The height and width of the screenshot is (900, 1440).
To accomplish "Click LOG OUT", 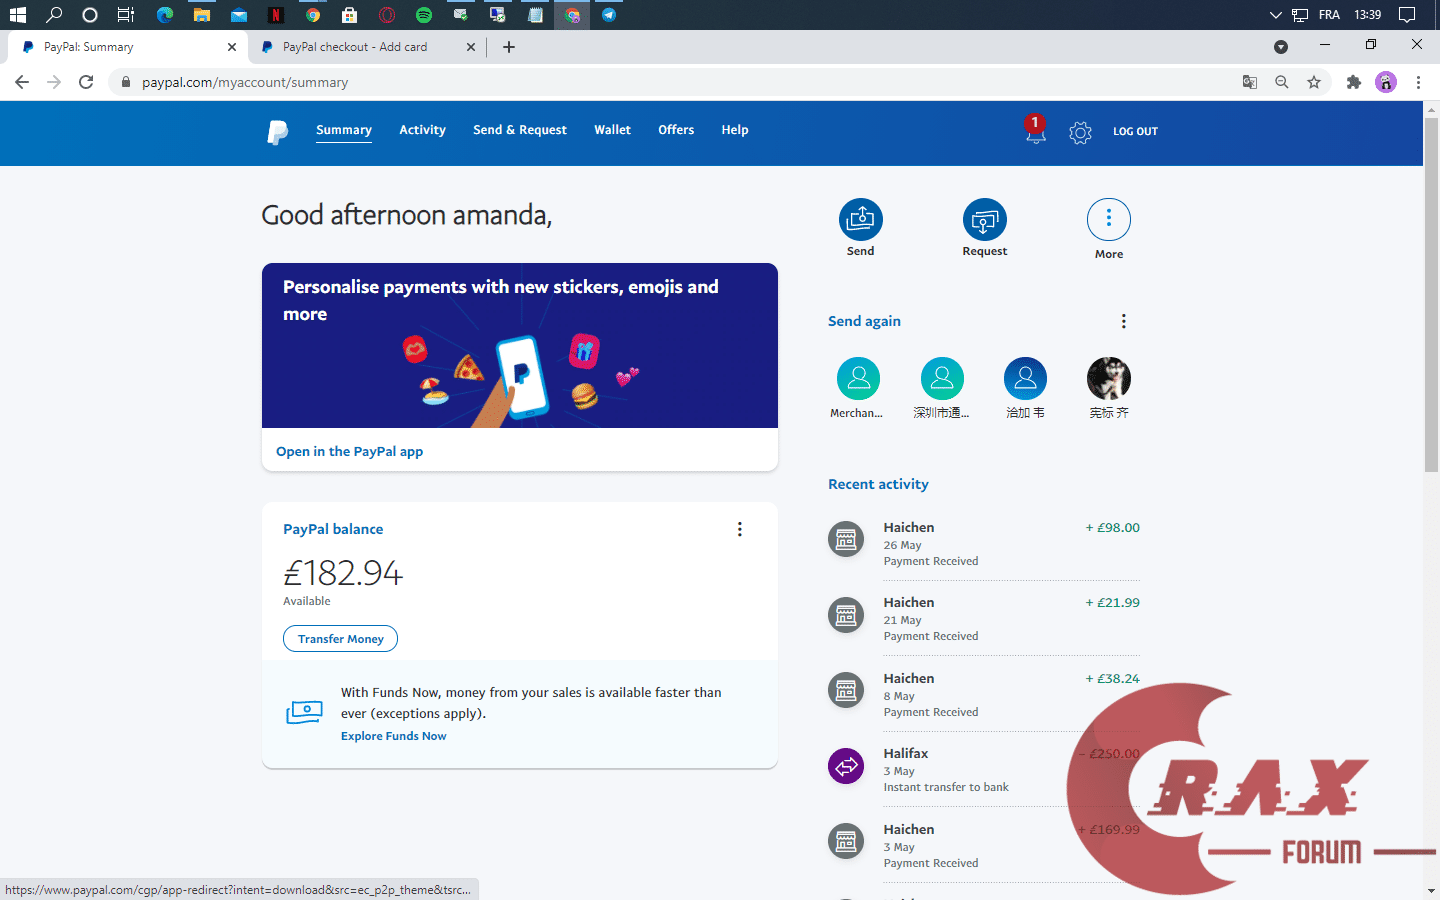I will click(1135, 131).
